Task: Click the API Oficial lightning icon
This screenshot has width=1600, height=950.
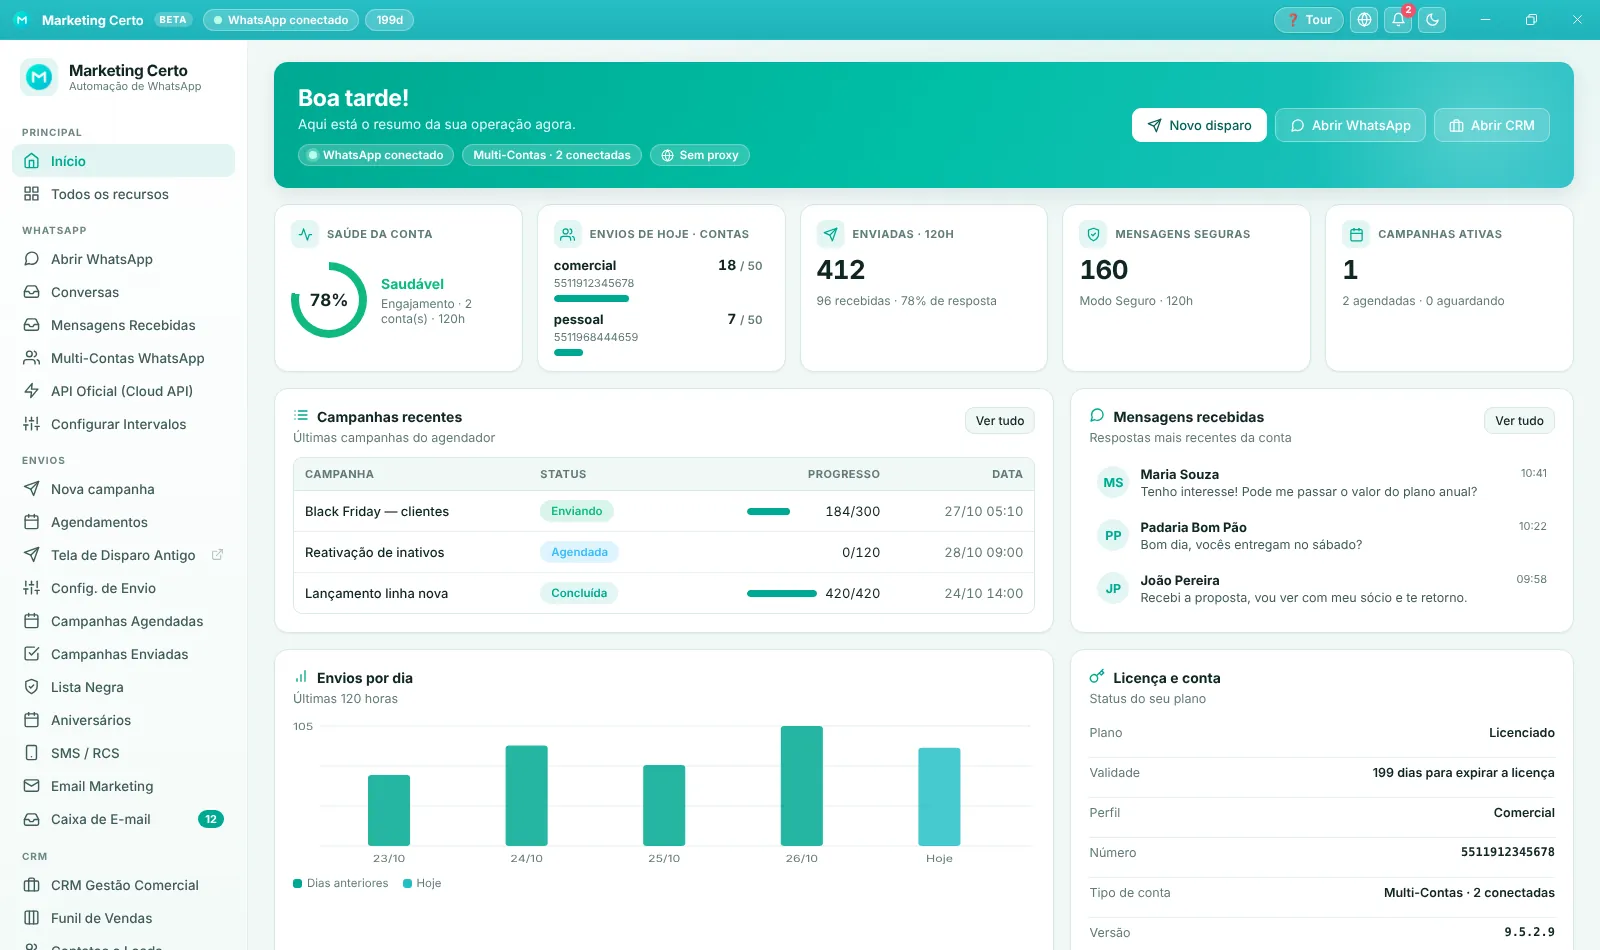Action: coord(32,391)
